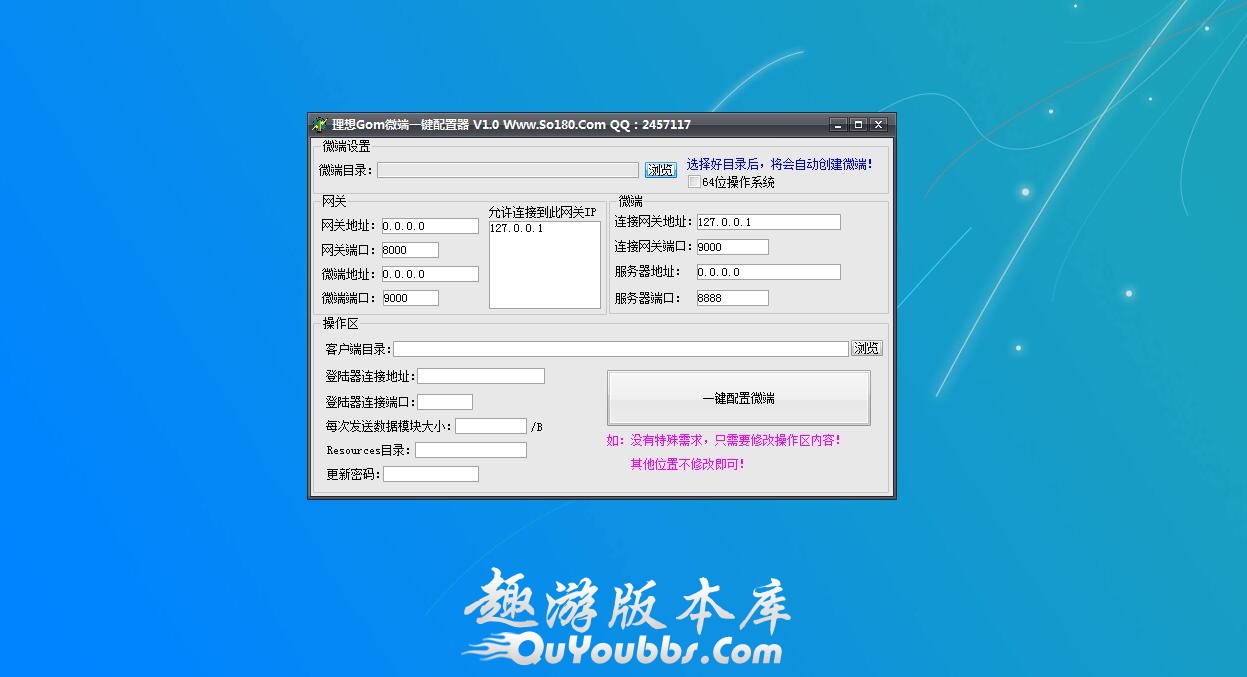Viewport: 1247px width, 677px height.
Task: Click the 微端目录 path field
Action: click(x=507, y=170)
